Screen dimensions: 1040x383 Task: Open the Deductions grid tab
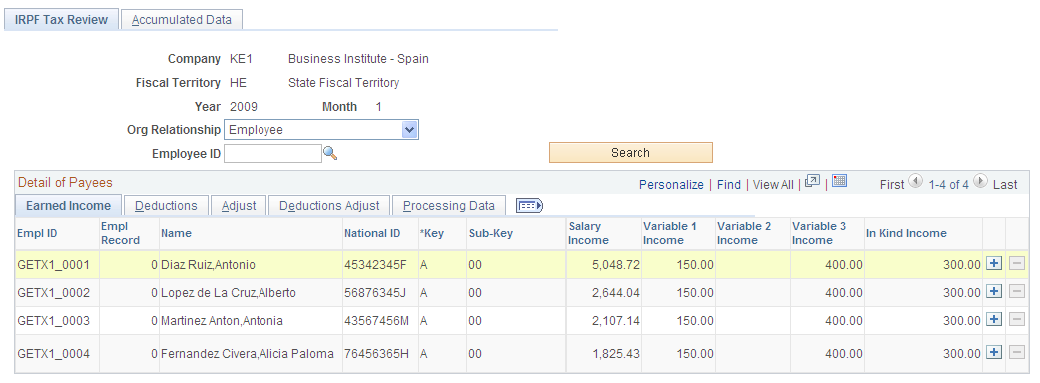pyautogui.click(x=166, y=206)
